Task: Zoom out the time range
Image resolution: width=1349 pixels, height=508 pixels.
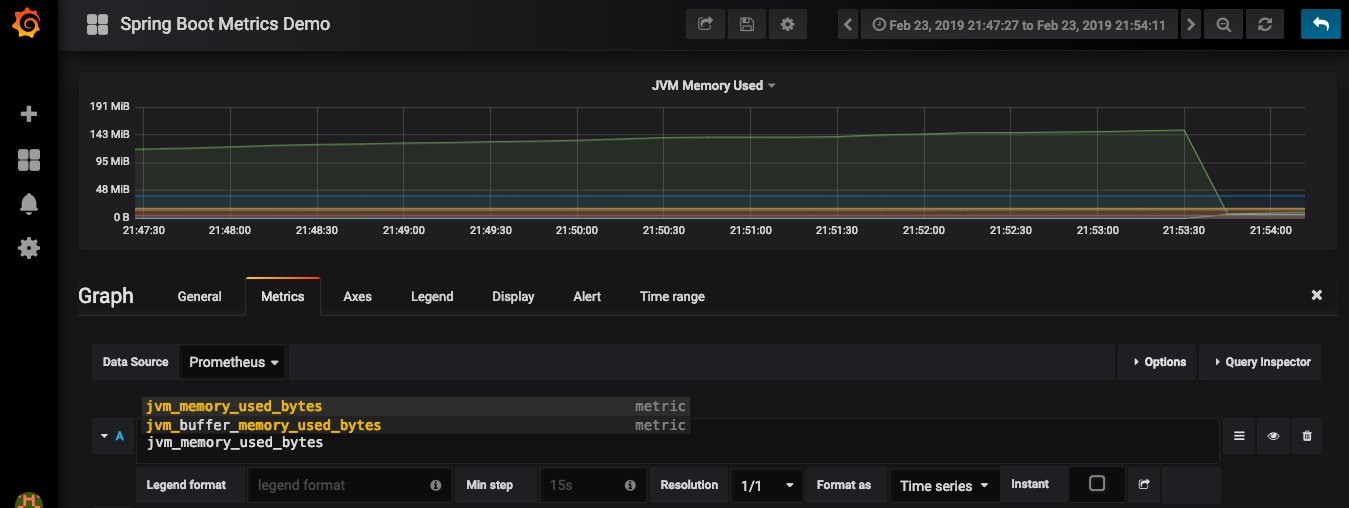Action: (1223, 25)
